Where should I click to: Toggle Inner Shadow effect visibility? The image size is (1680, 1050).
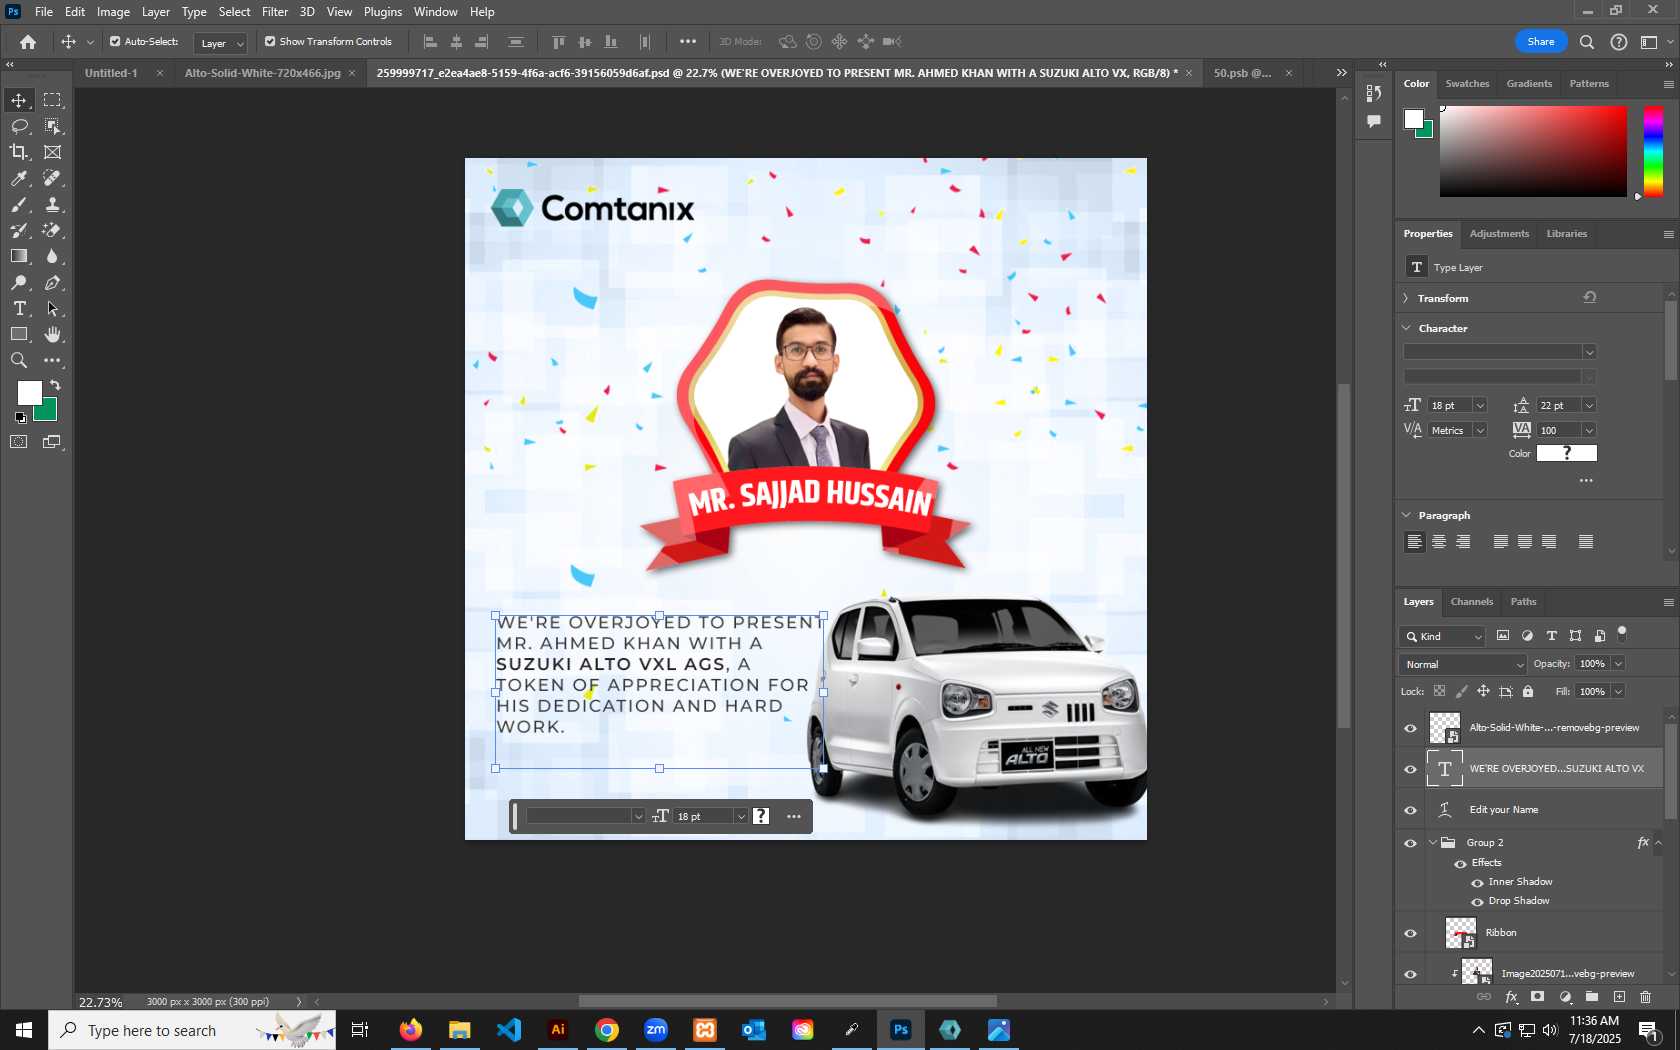[1477, 882]
